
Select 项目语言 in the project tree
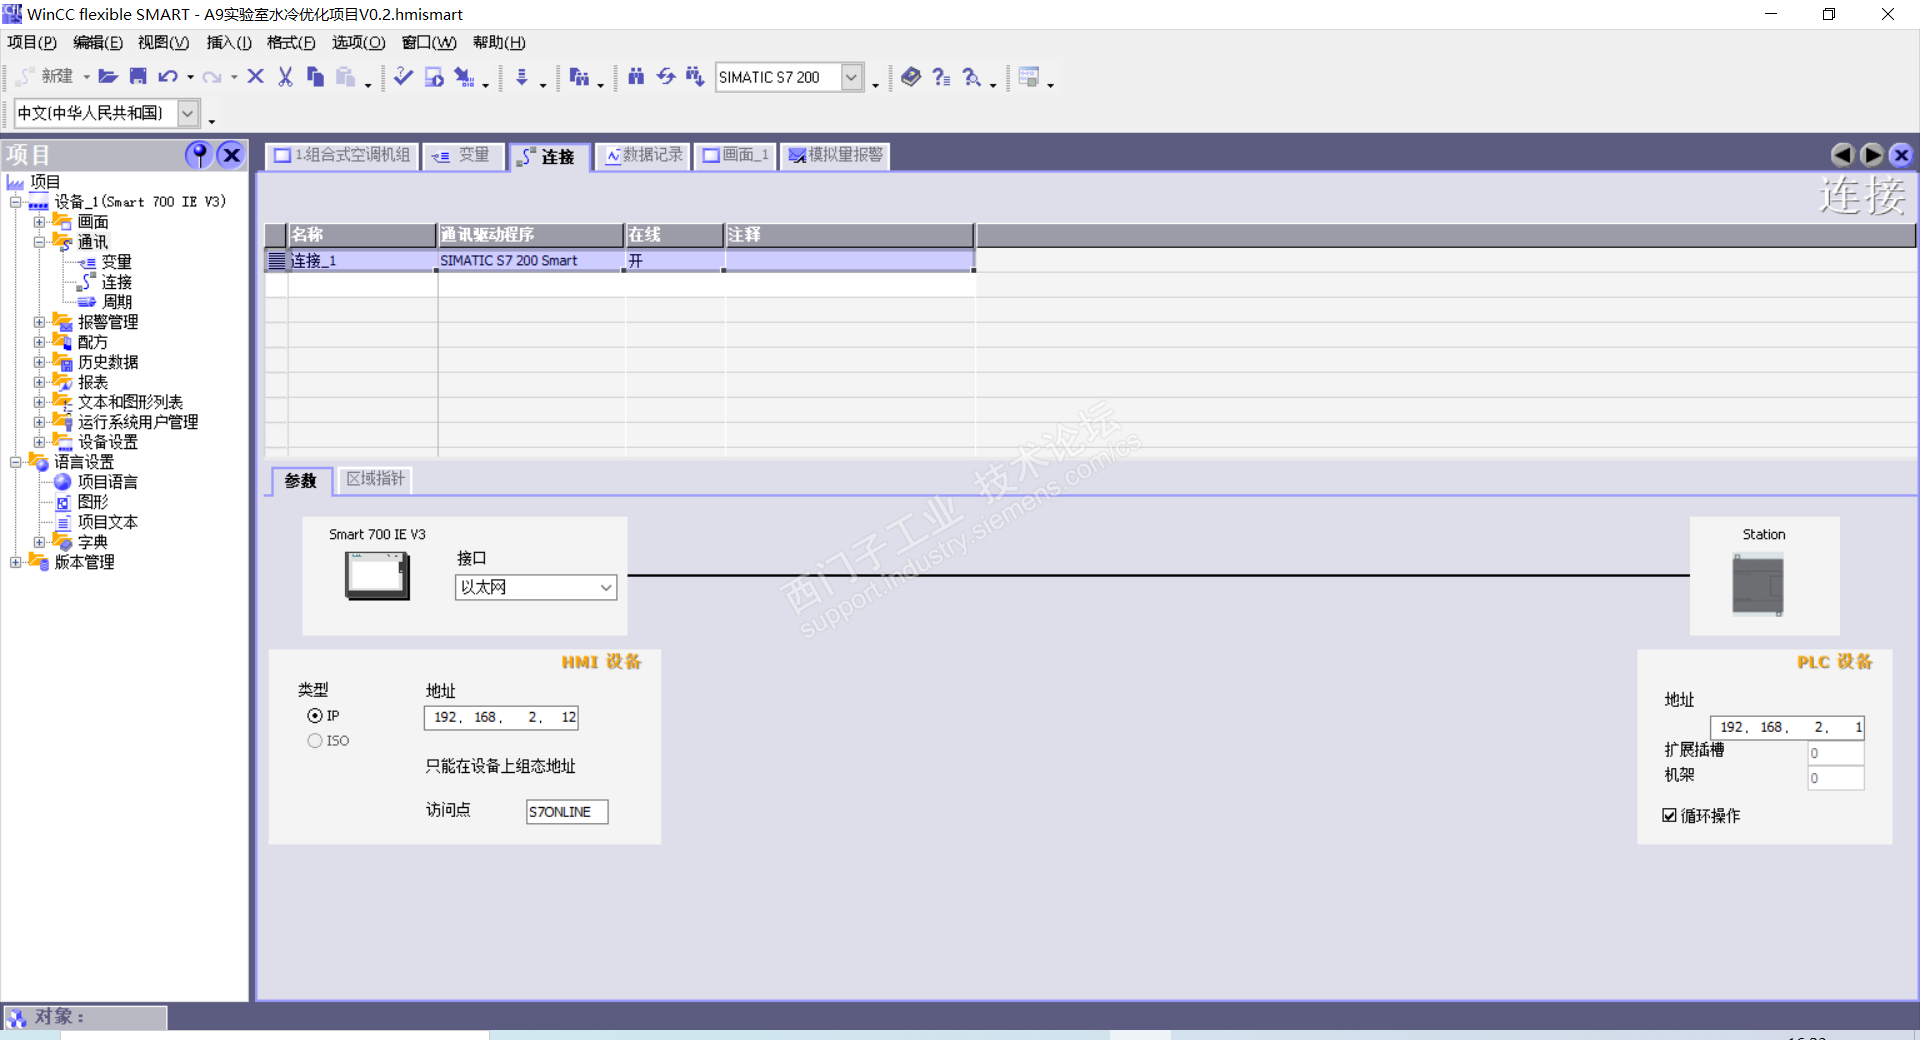pos(108,482)
